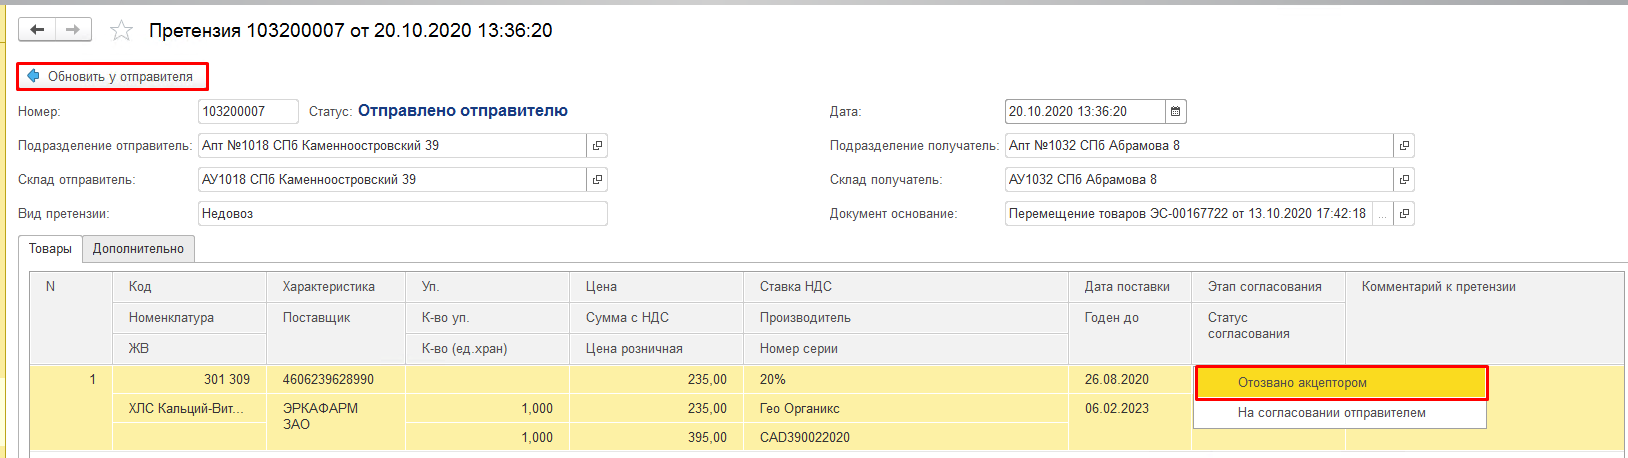Open base document Перемещение товаров link icon
This screenshot has height=458, width=1628.
click(x=1404, y=214)
